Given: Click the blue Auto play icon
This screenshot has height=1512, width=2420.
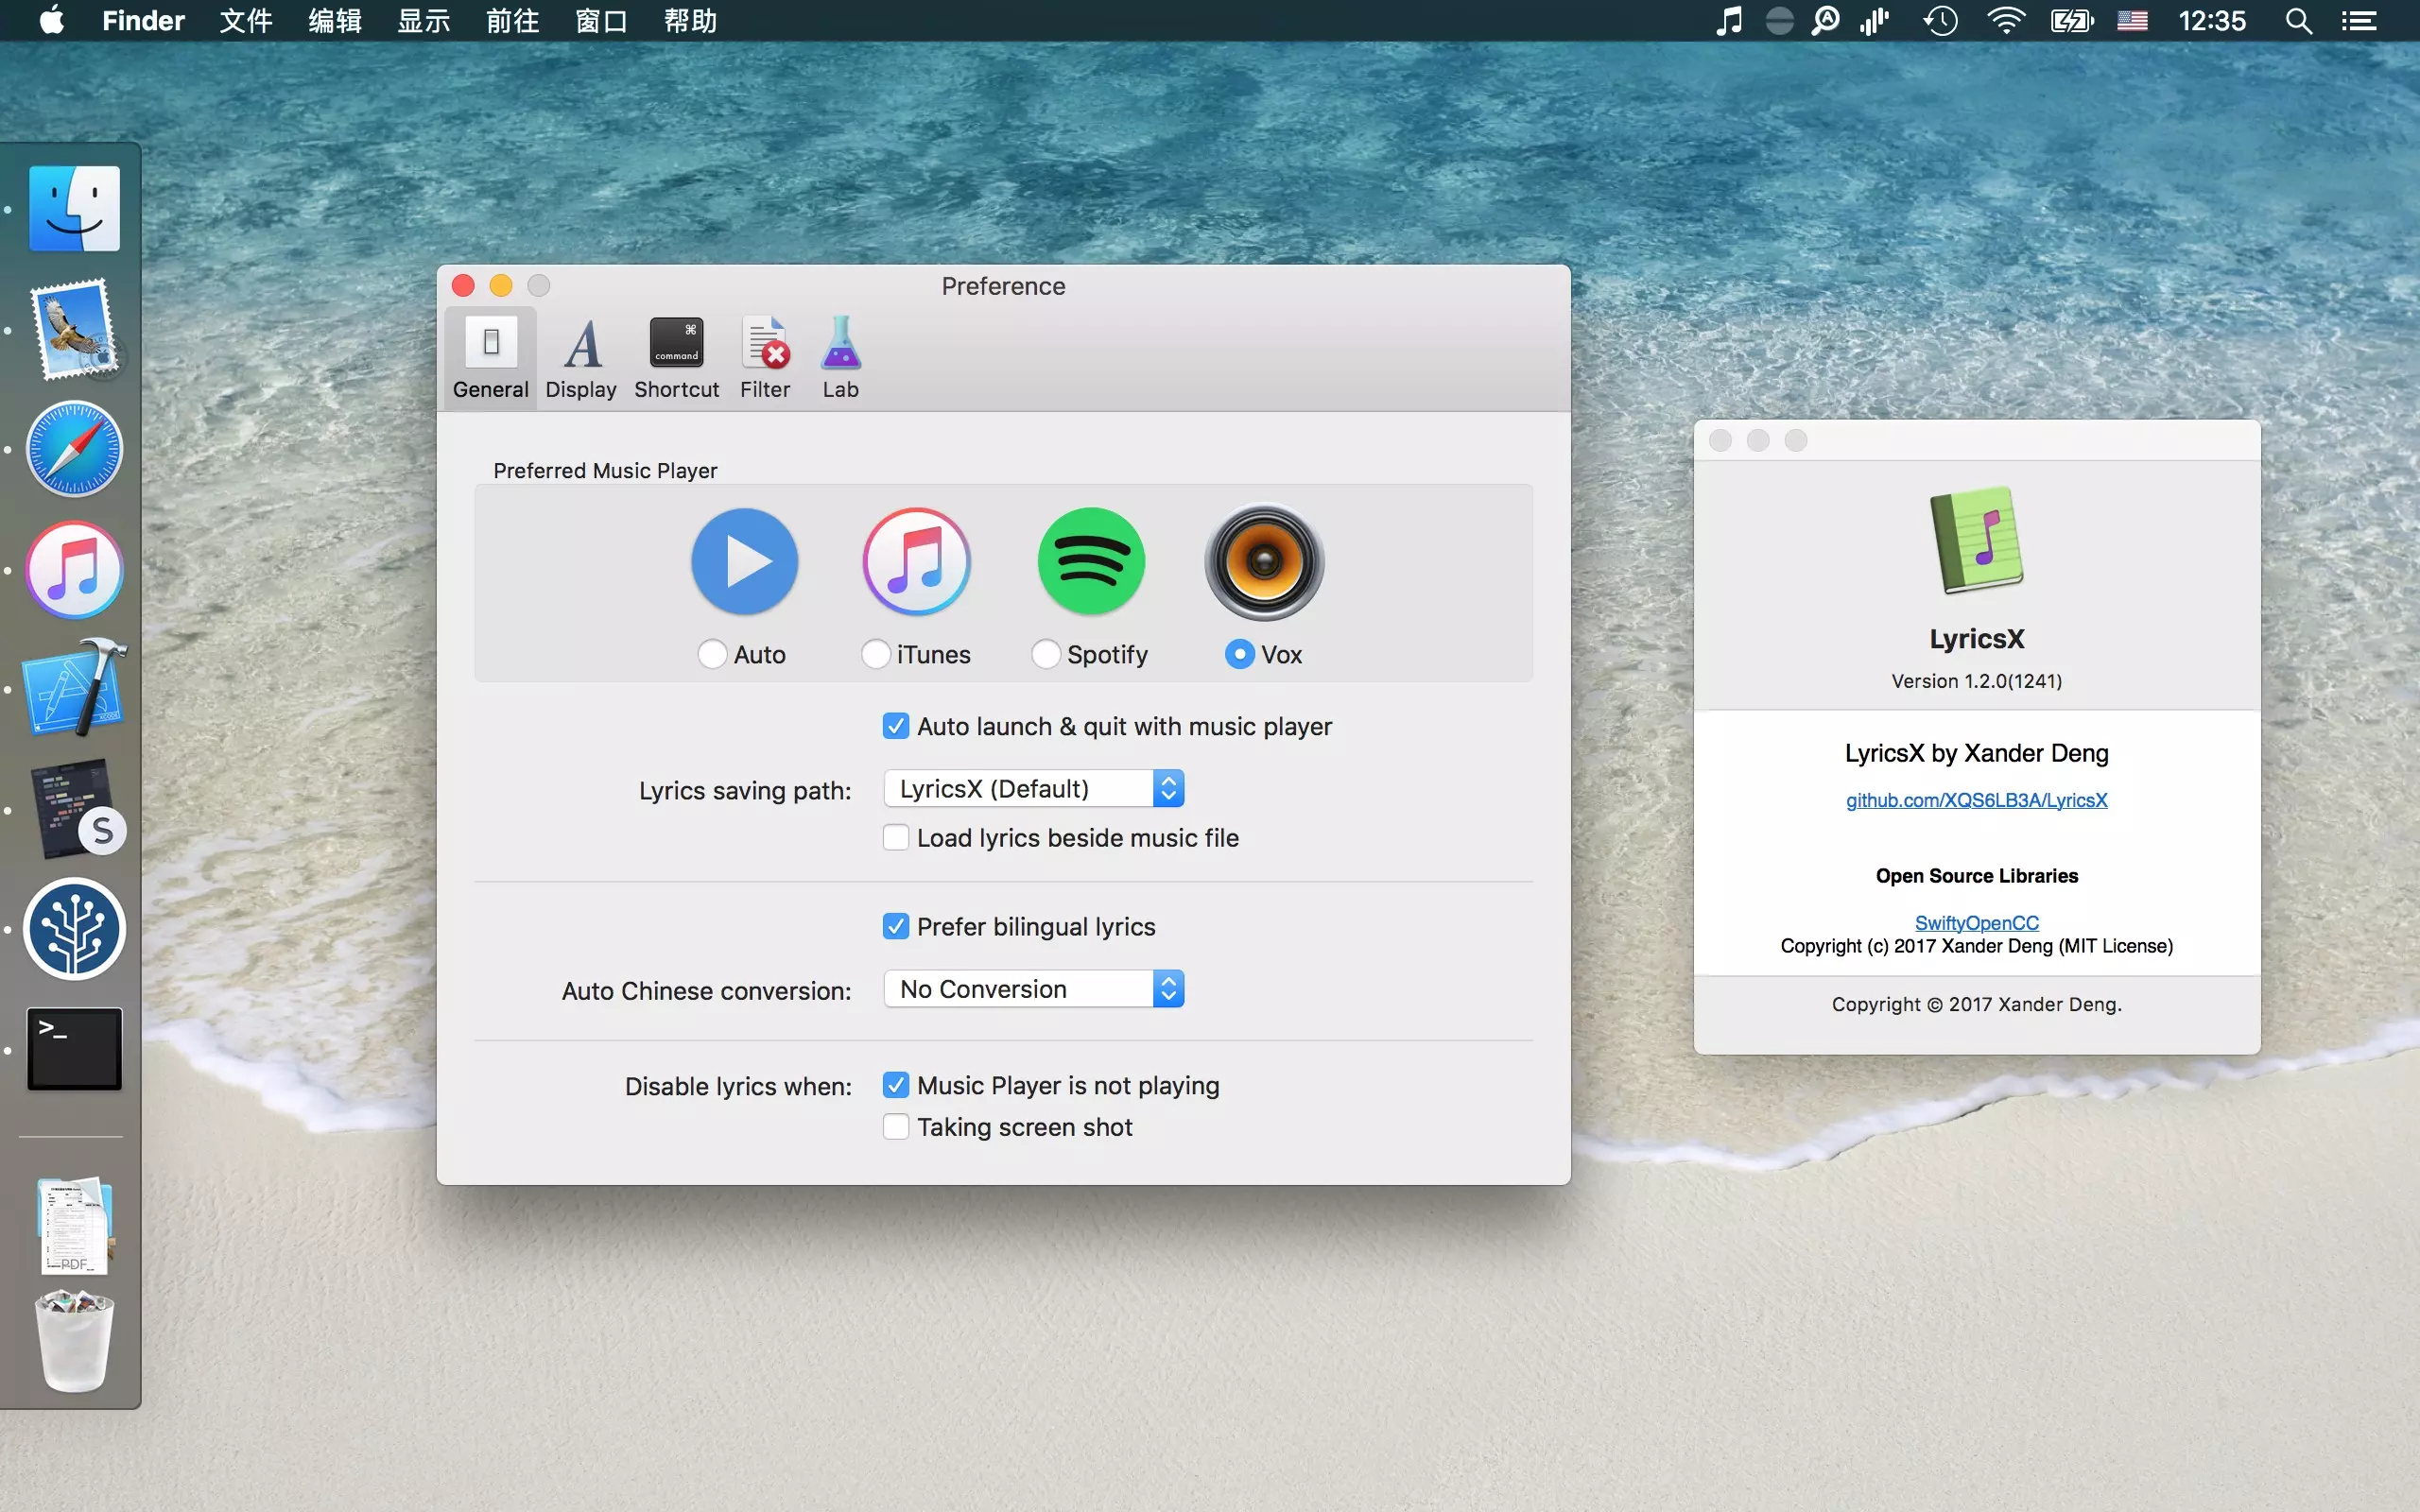Looking at the screenshot, I should coord(745,561).
